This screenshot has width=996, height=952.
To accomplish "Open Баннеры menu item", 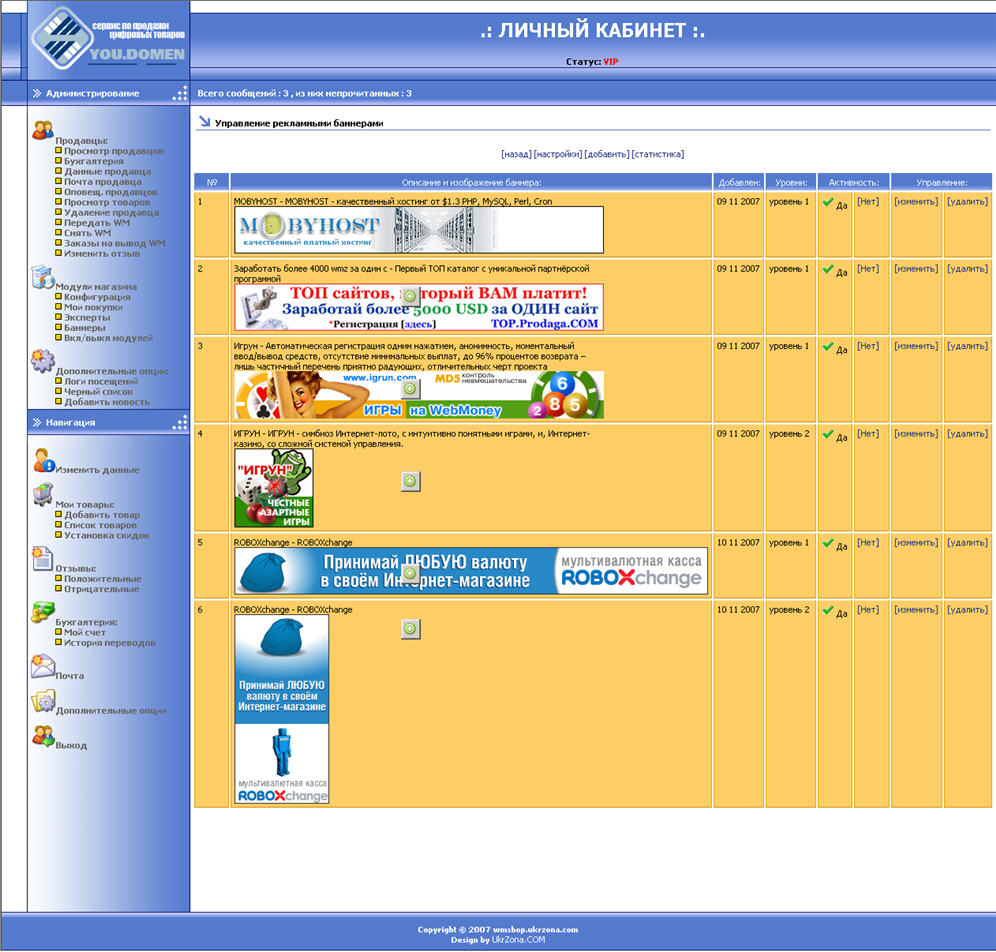I will click(84, 328).
